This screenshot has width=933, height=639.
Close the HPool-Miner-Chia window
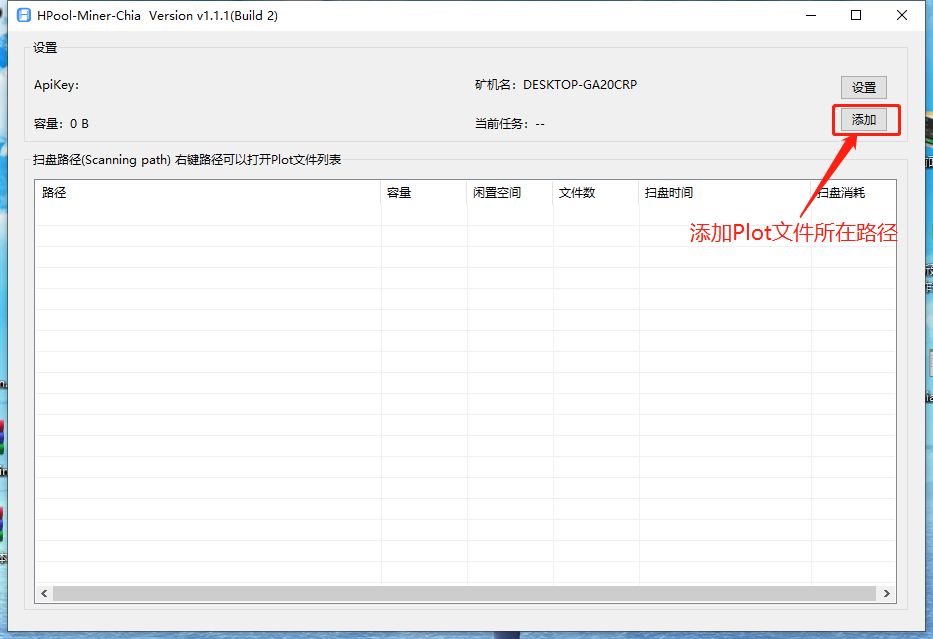tap(902, 15)
